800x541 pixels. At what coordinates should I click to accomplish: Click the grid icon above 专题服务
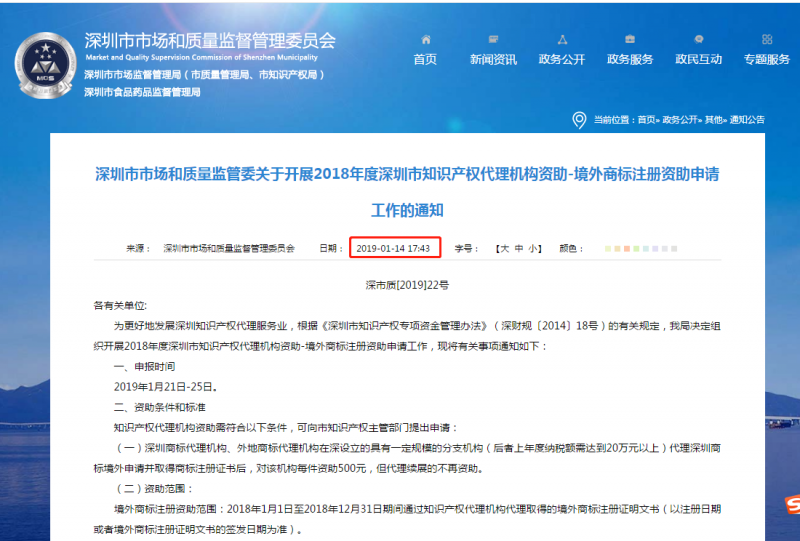click(766, 40)
